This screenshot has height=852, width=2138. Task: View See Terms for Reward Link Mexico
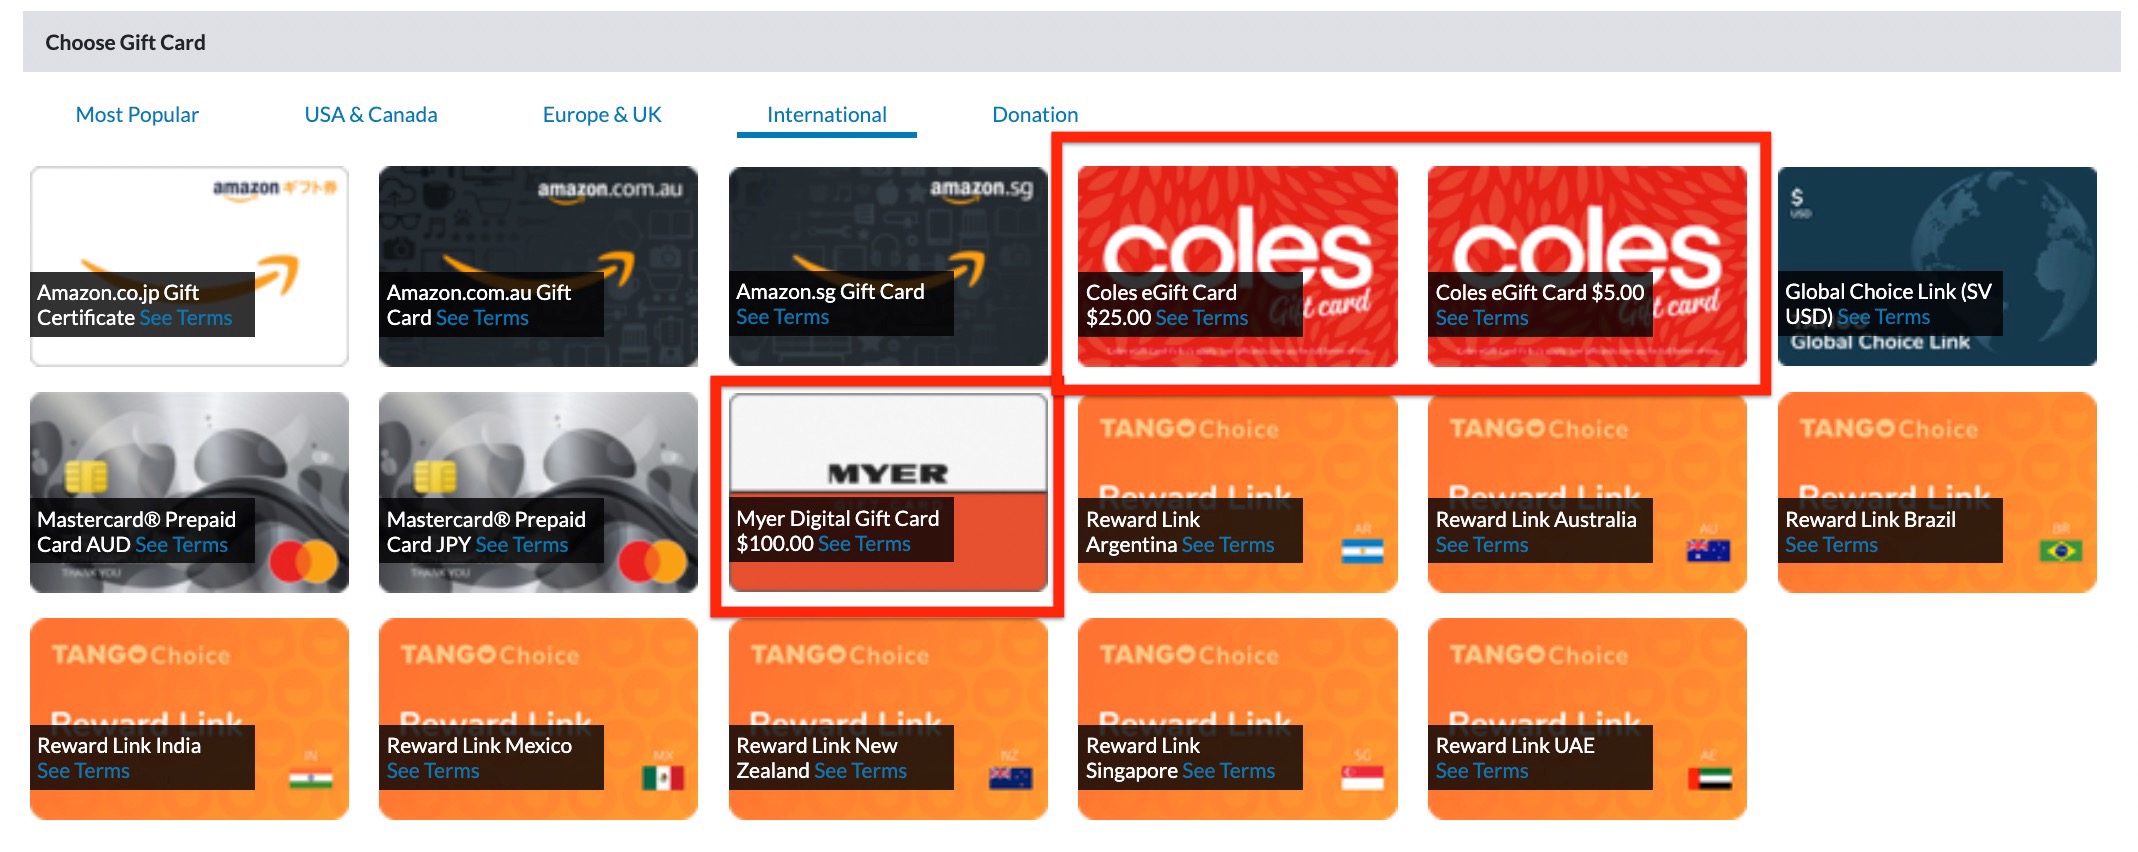(x=433, y=771)
